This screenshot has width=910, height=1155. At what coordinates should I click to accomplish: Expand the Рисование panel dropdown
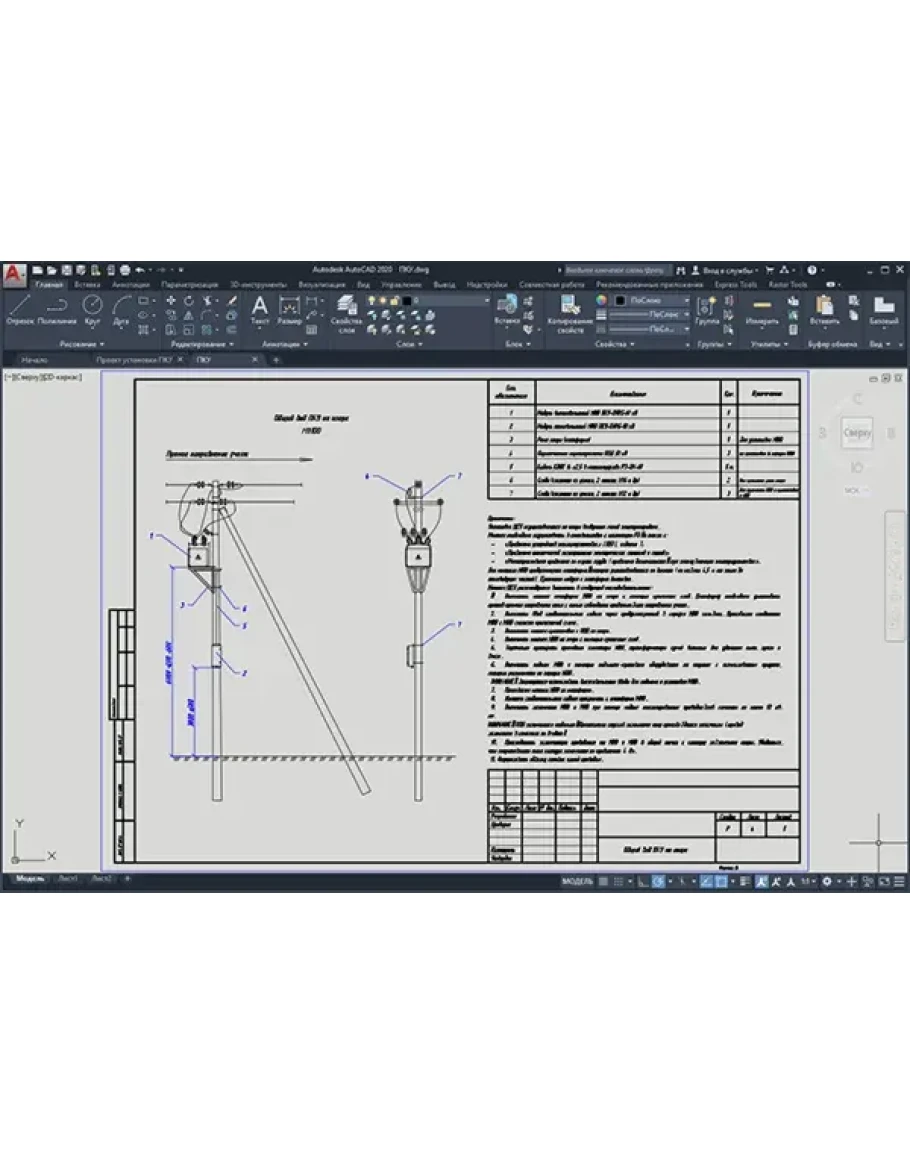tap(81, 344)
